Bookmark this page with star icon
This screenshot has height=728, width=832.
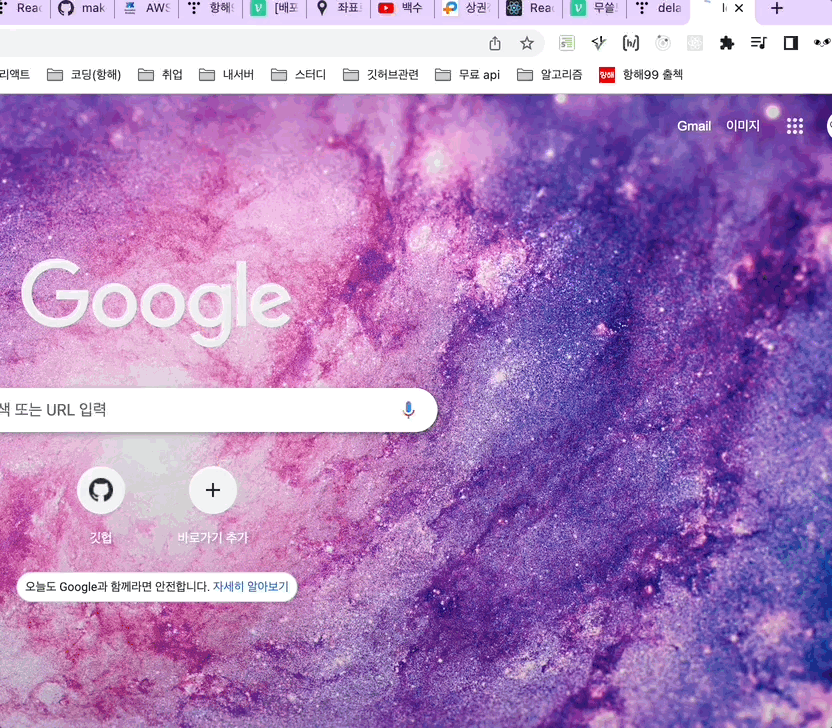pos(526,43)
